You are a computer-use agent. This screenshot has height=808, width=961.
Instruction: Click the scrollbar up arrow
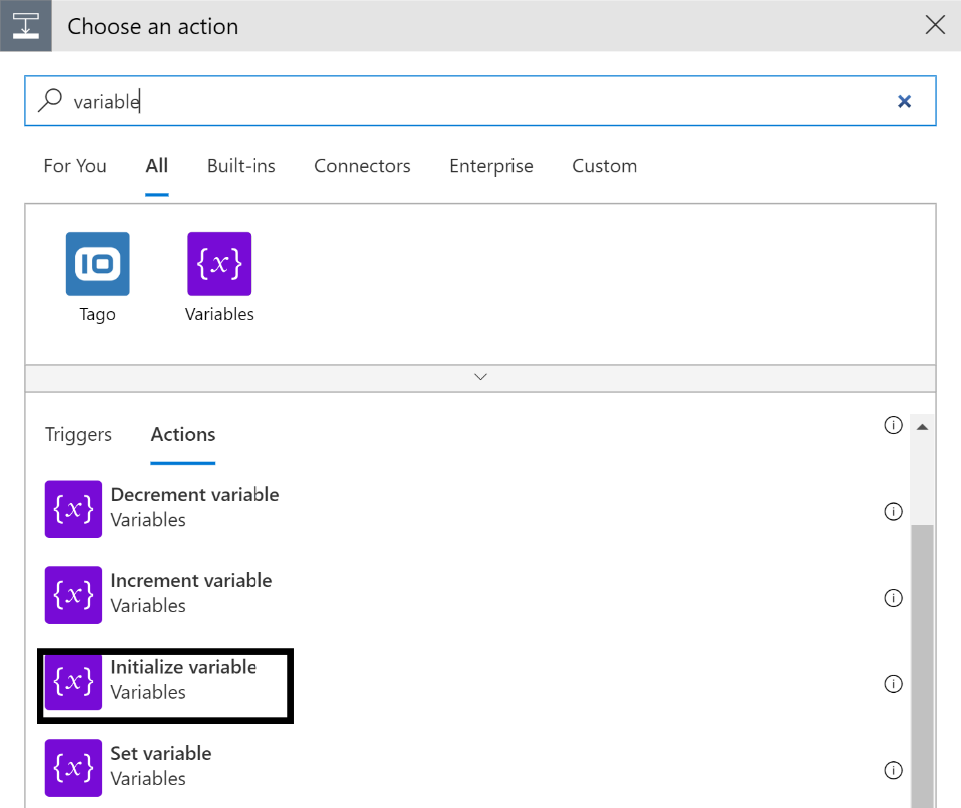pyautogui.click(x=922, y=427)
